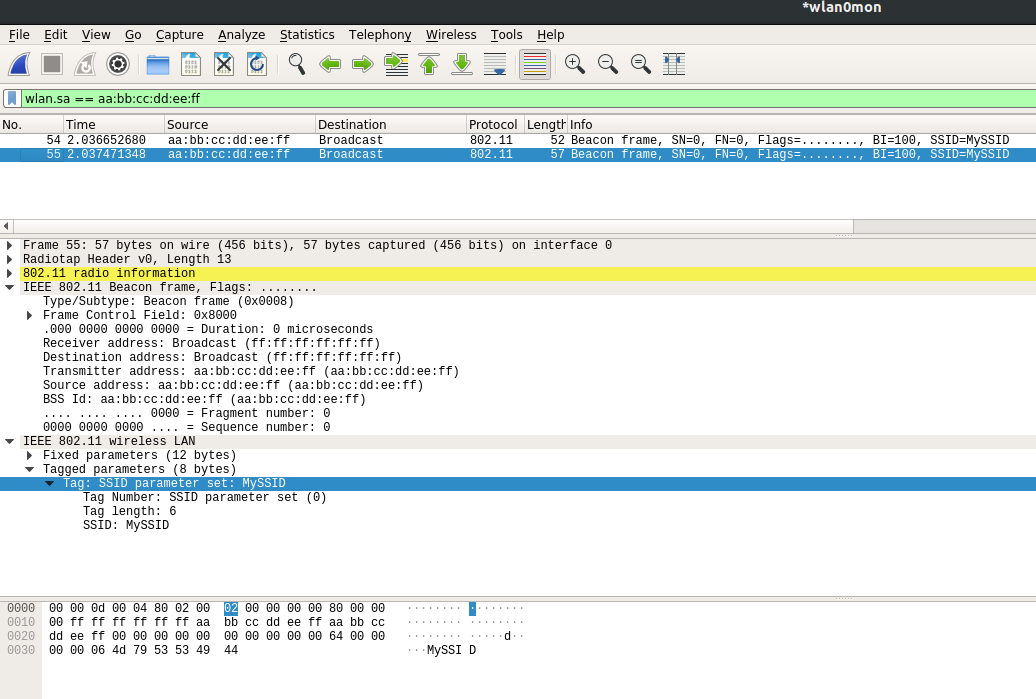Open the capture options dialog
Viewport: 1036px width, 699px height.
[119, 64]
